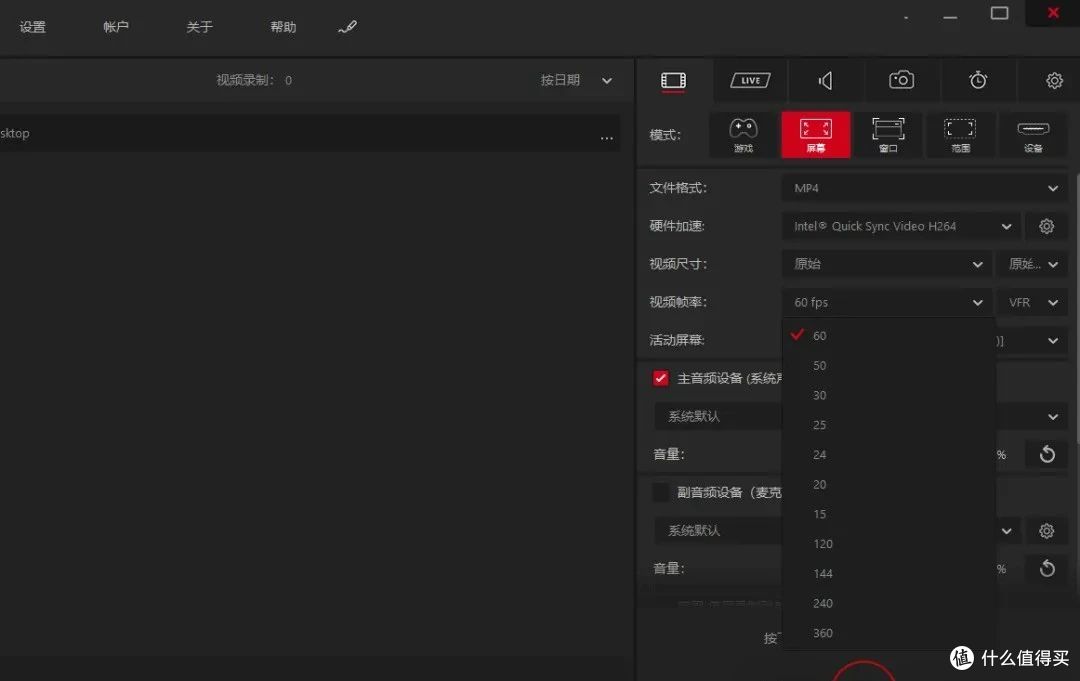Choose 20 in the frame rate list
The image size is (1080, 681).
pyautogui.click(x=889, y=484)
